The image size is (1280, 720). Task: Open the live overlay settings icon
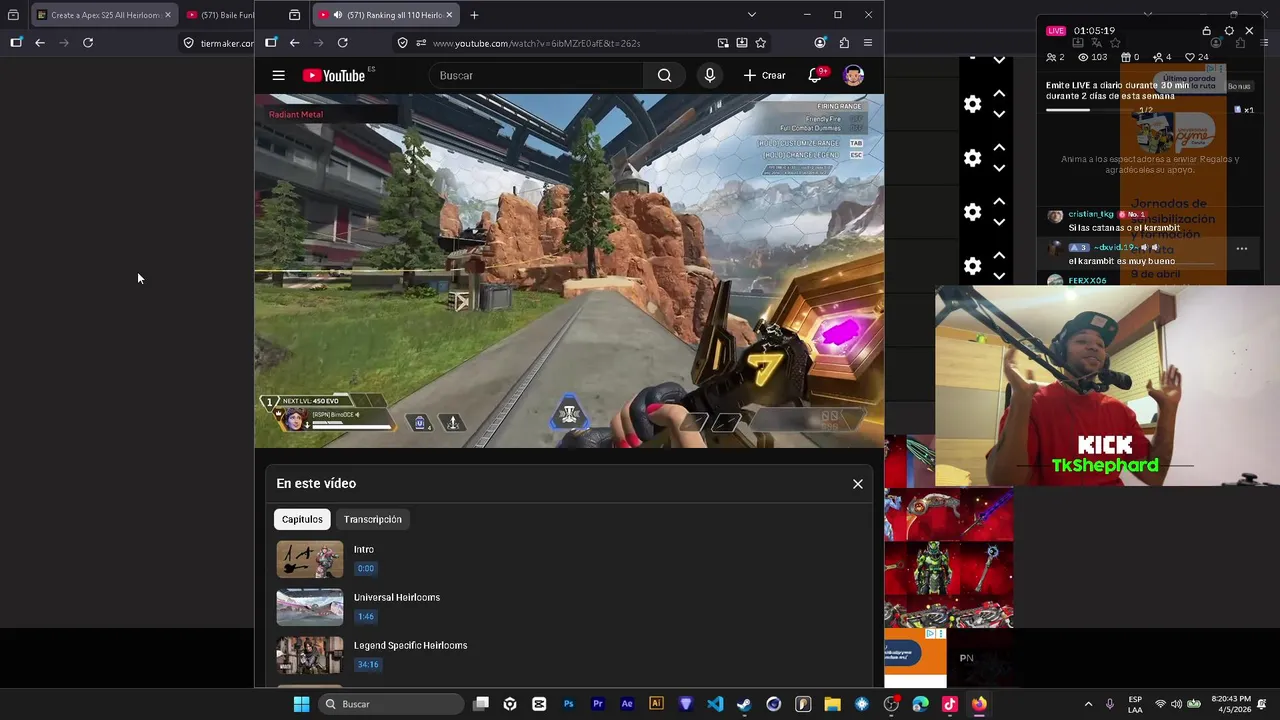1229,31
